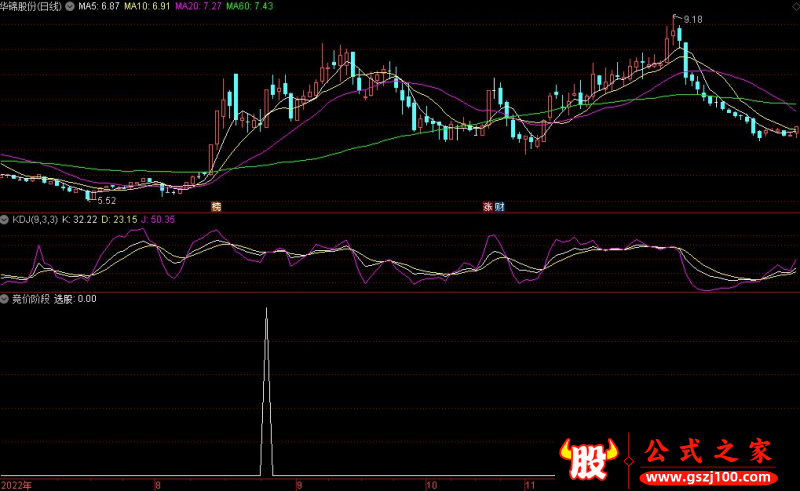The width and height of the screenshot is (800, 491).
Task: Expand the 竞价阶段 indicator dropdown arrow
Action: pos(5,298)
